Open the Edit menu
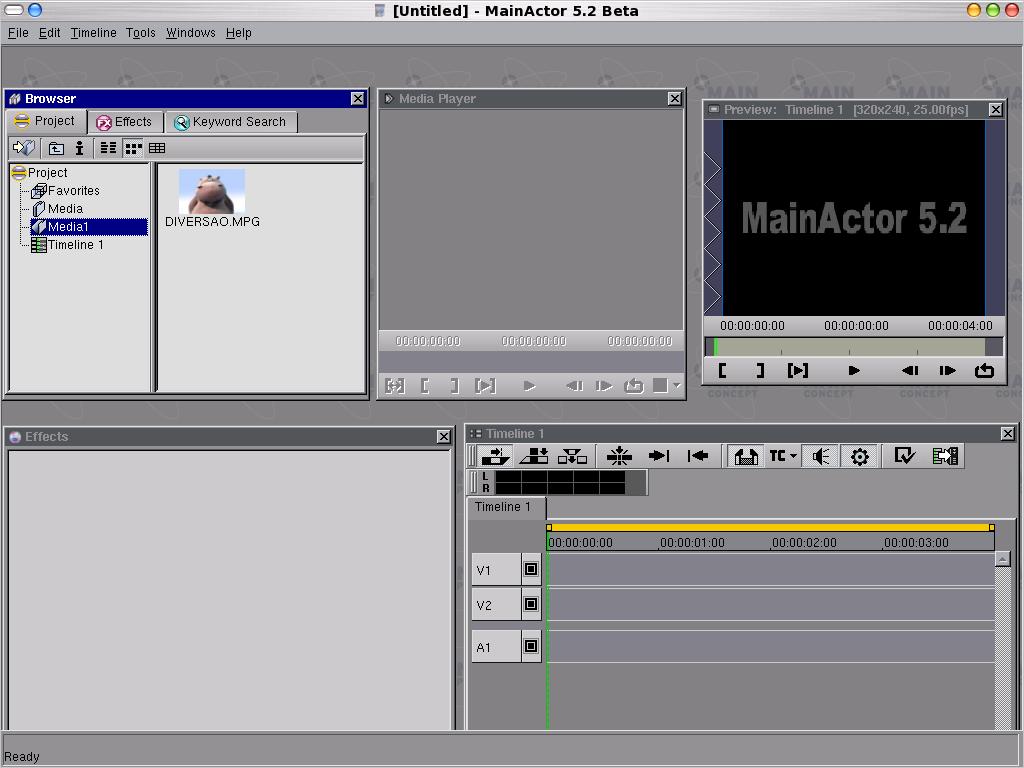 49,33
